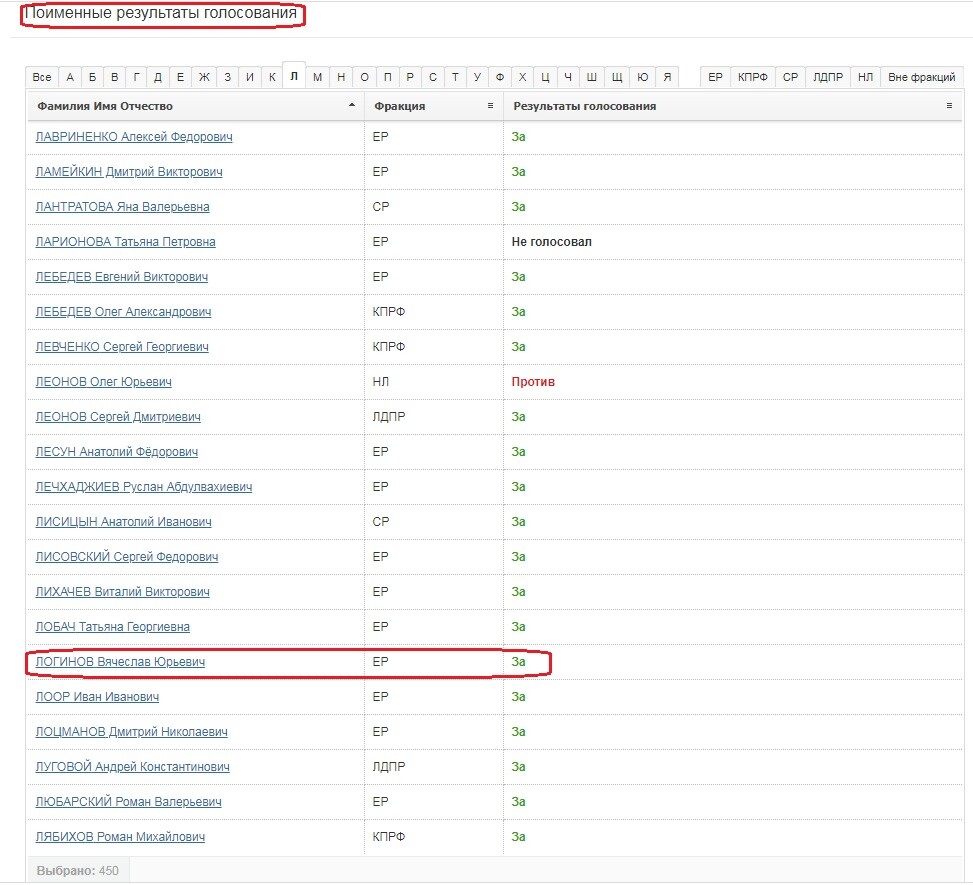Open ЛЯБИХОВ Роман Михайлович link

pyautogui.click(x=120, y=837)
